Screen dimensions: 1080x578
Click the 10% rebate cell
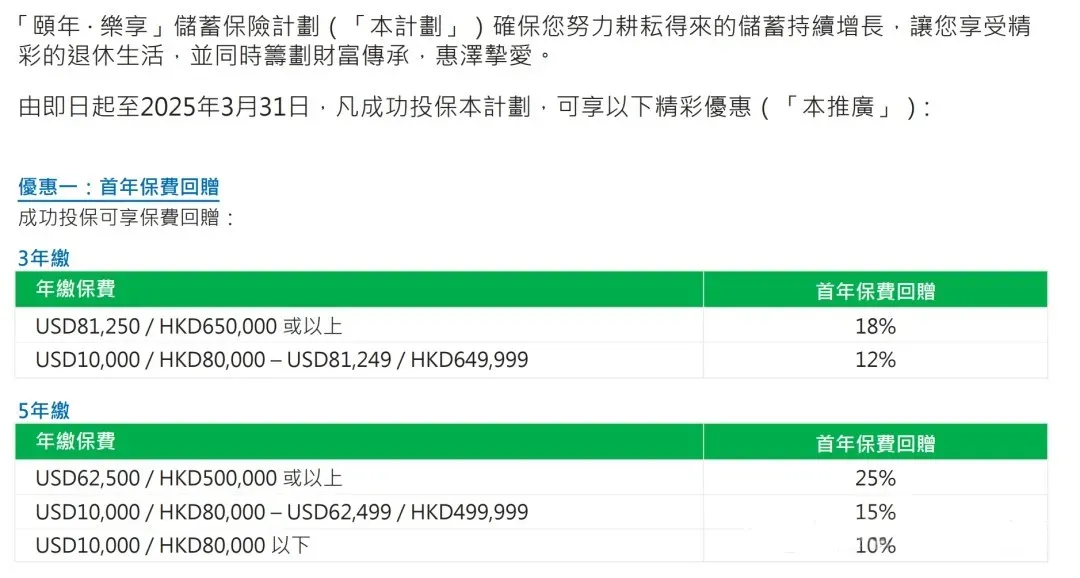pyautogui.click(x=875, y=546)
